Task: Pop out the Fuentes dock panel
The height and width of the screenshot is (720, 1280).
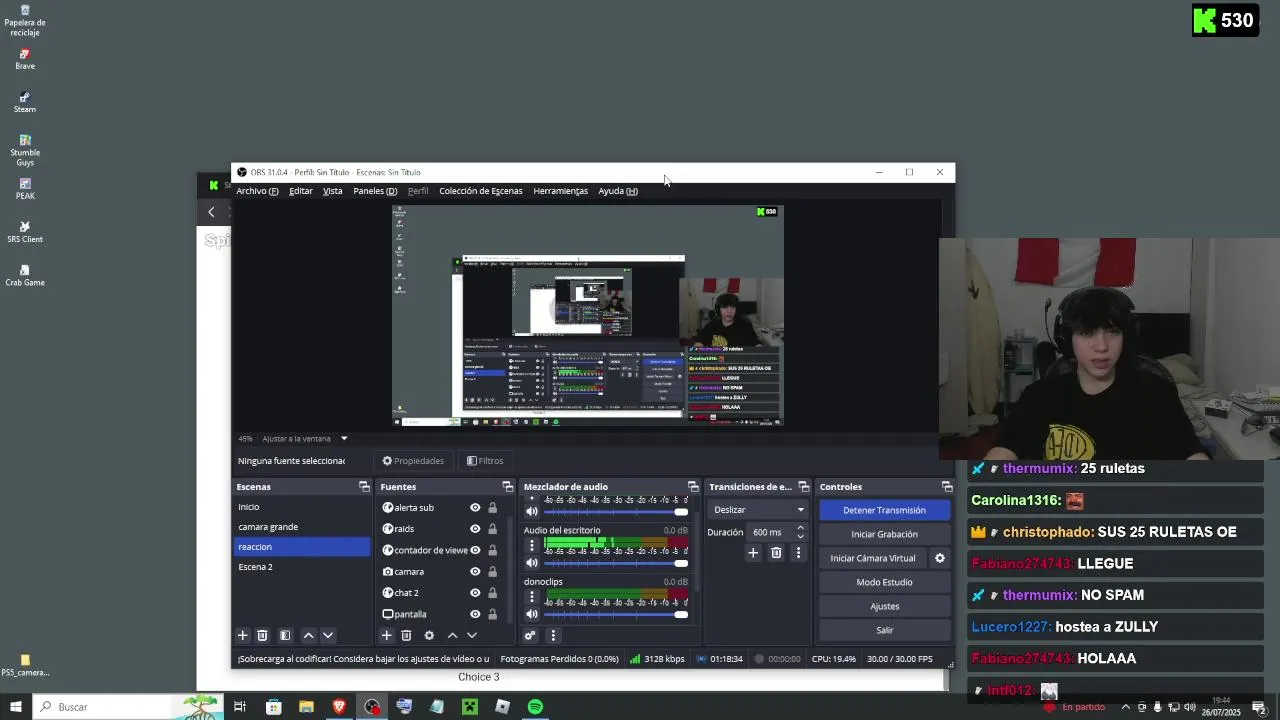Action: coord(507,487)
